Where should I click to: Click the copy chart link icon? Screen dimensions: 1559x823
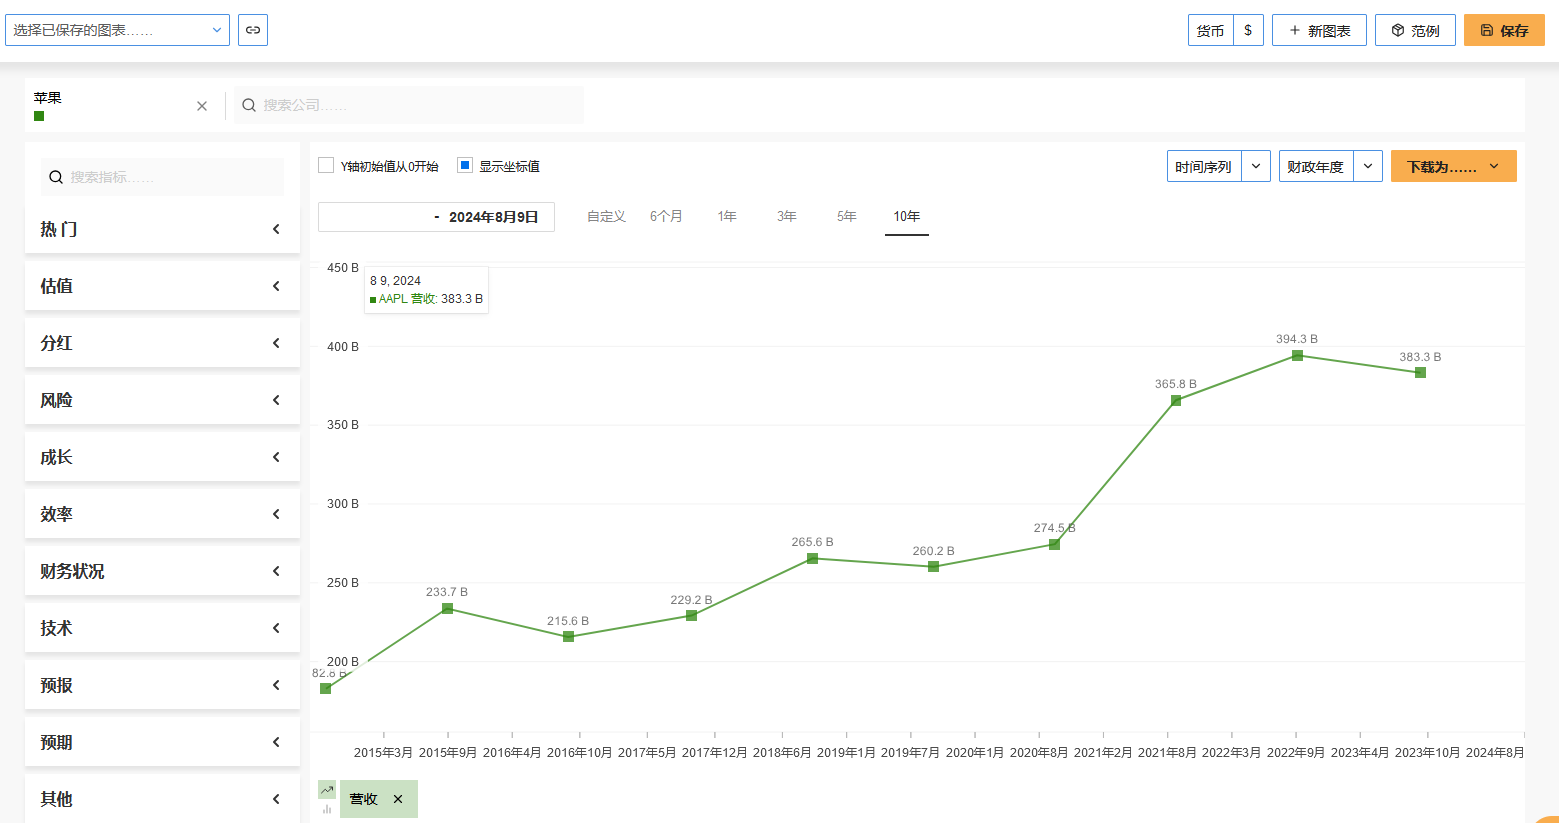point(253,30)
